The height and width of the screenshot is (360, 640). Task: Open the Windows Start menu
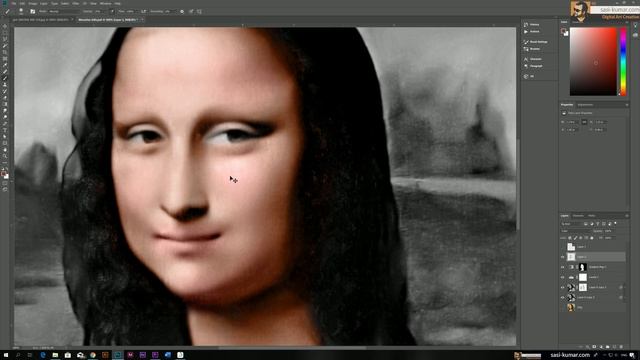click(6, 355)
